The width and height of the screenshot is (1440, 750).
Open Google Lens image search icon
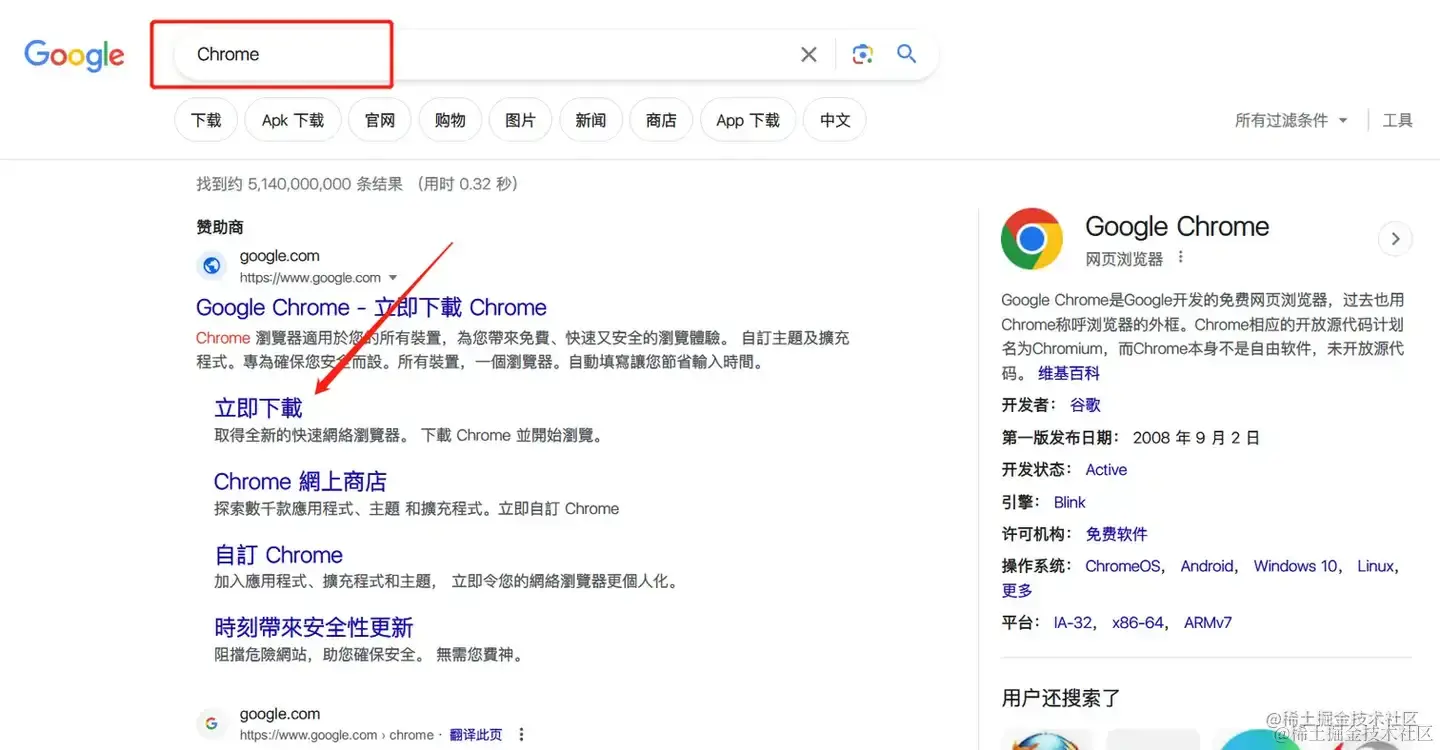862,54
